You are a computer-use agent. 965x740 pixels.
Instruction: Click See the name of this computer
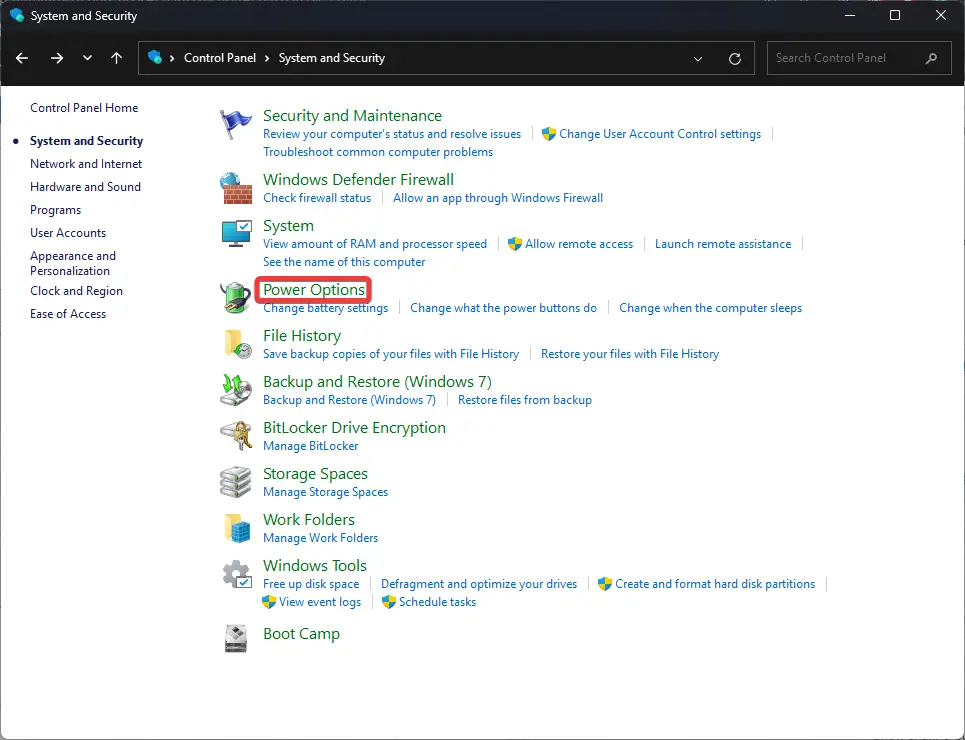pos(344,262)
